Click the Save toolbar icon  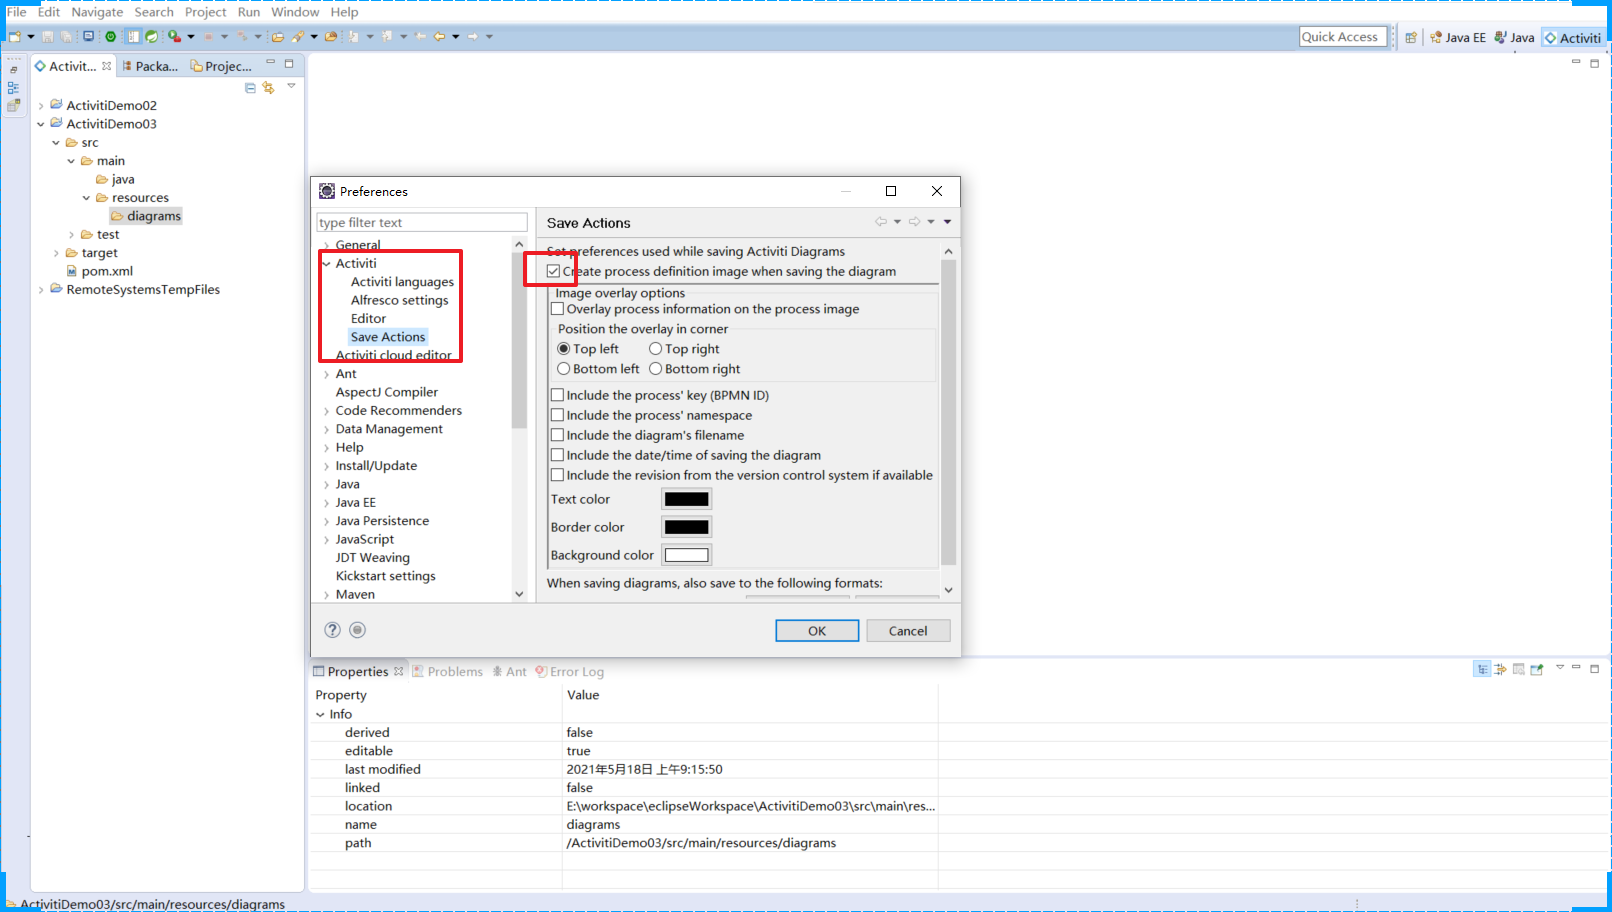pos(47,37)
